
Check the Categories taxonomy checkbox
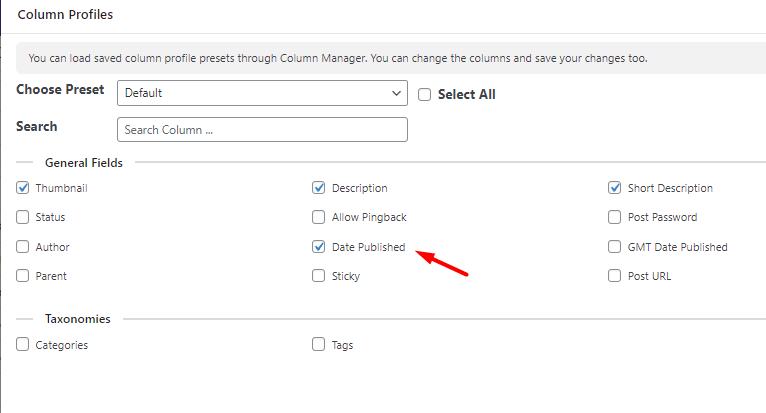(22, 344)
